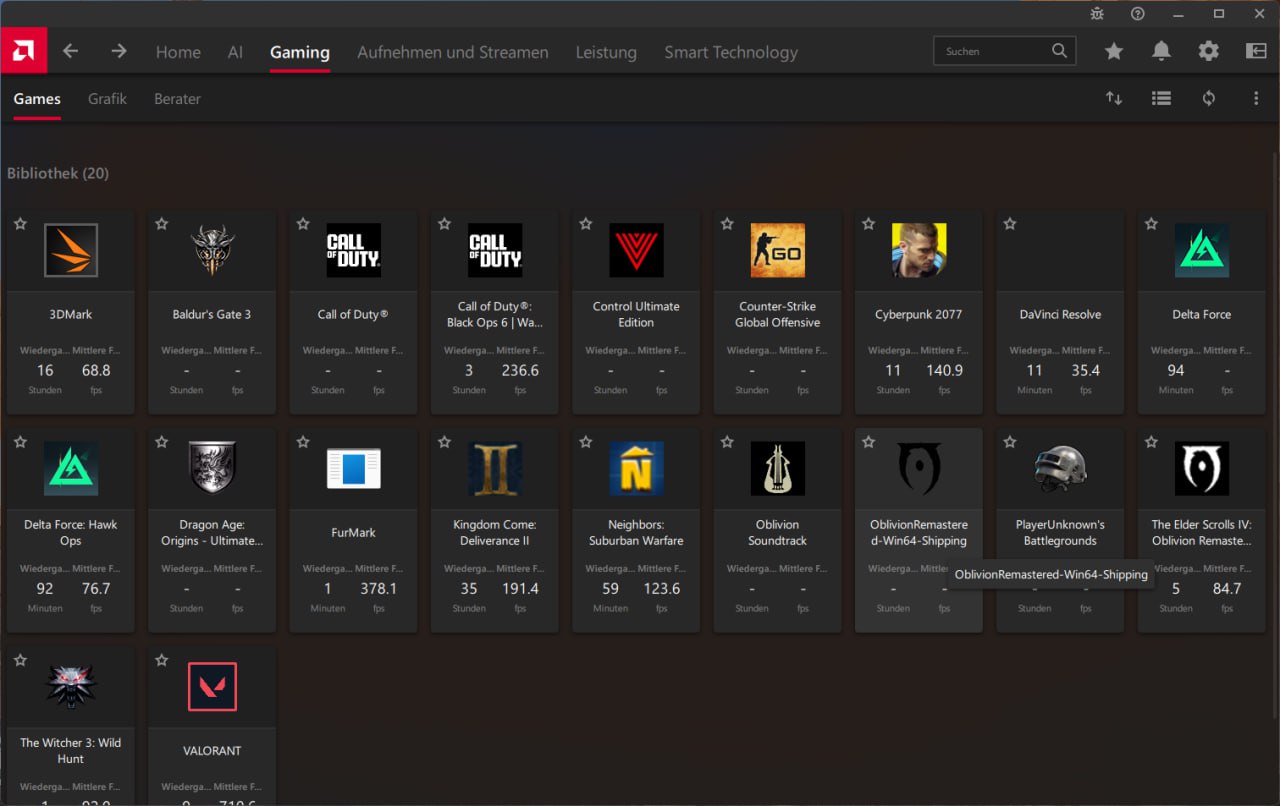Select the Games sub-tab
This screenshot has height=806, width=1280.
(37, 99)
